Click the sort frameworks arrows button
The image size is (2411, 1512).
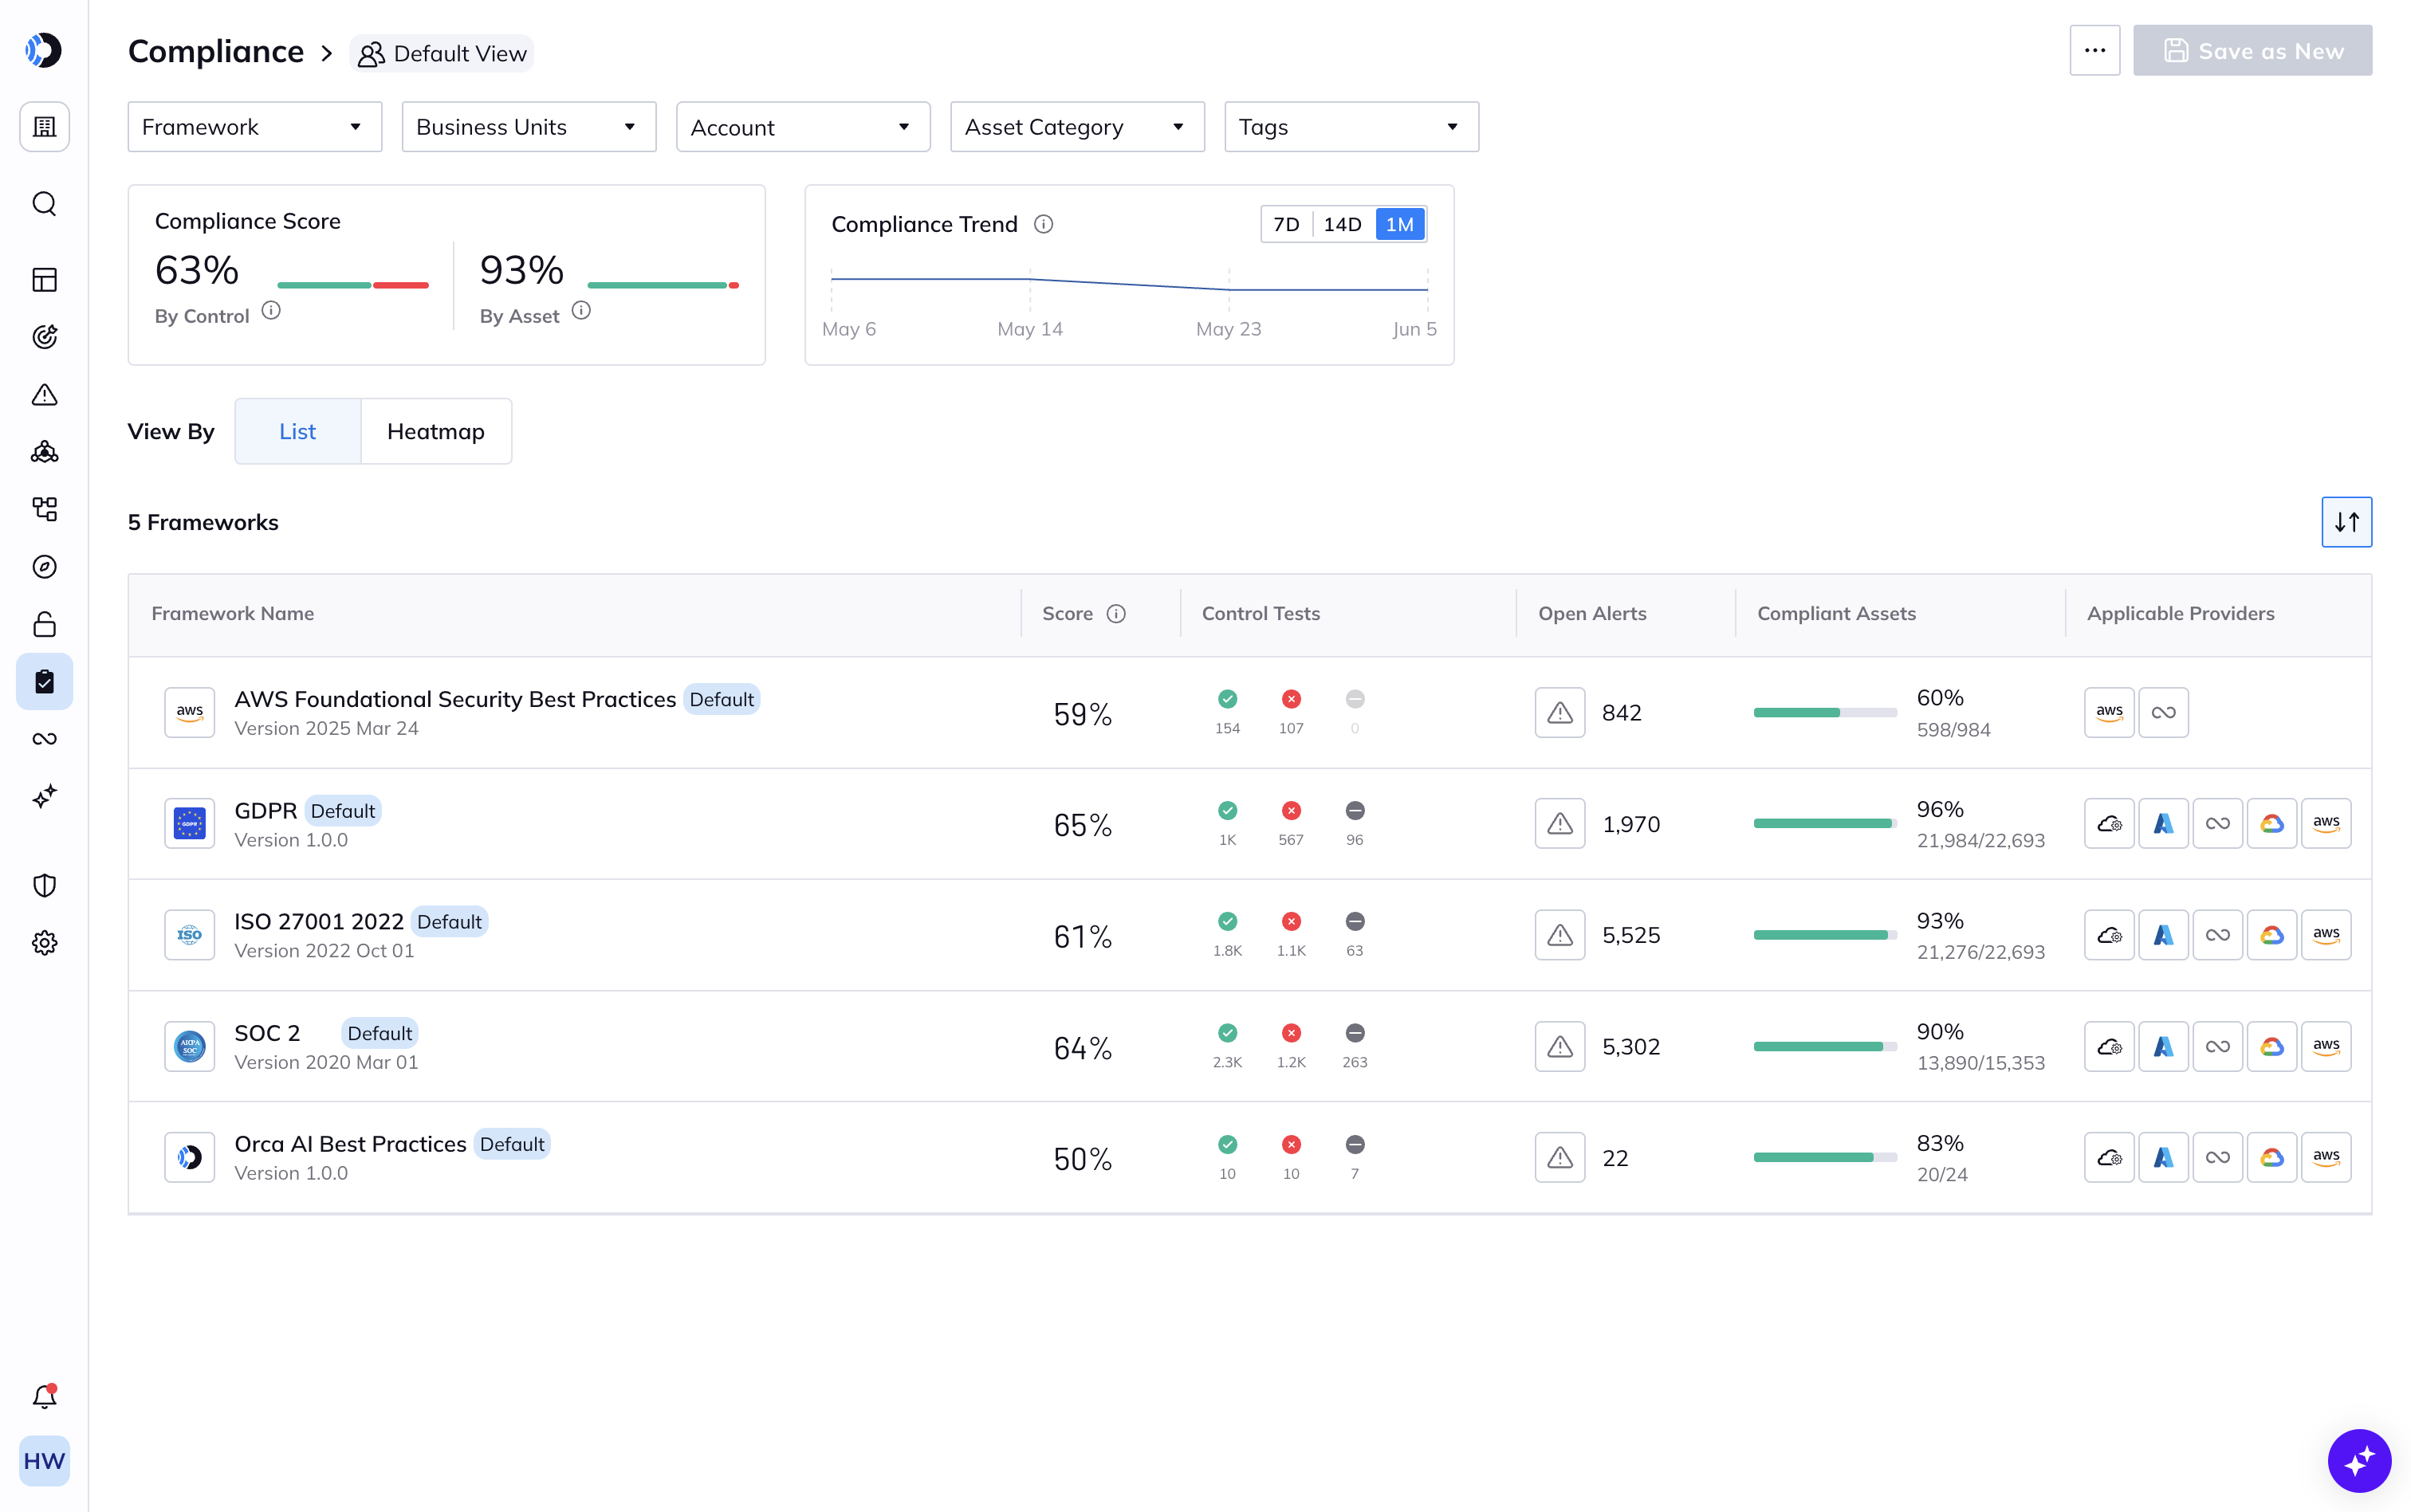tap(2346, 522)
